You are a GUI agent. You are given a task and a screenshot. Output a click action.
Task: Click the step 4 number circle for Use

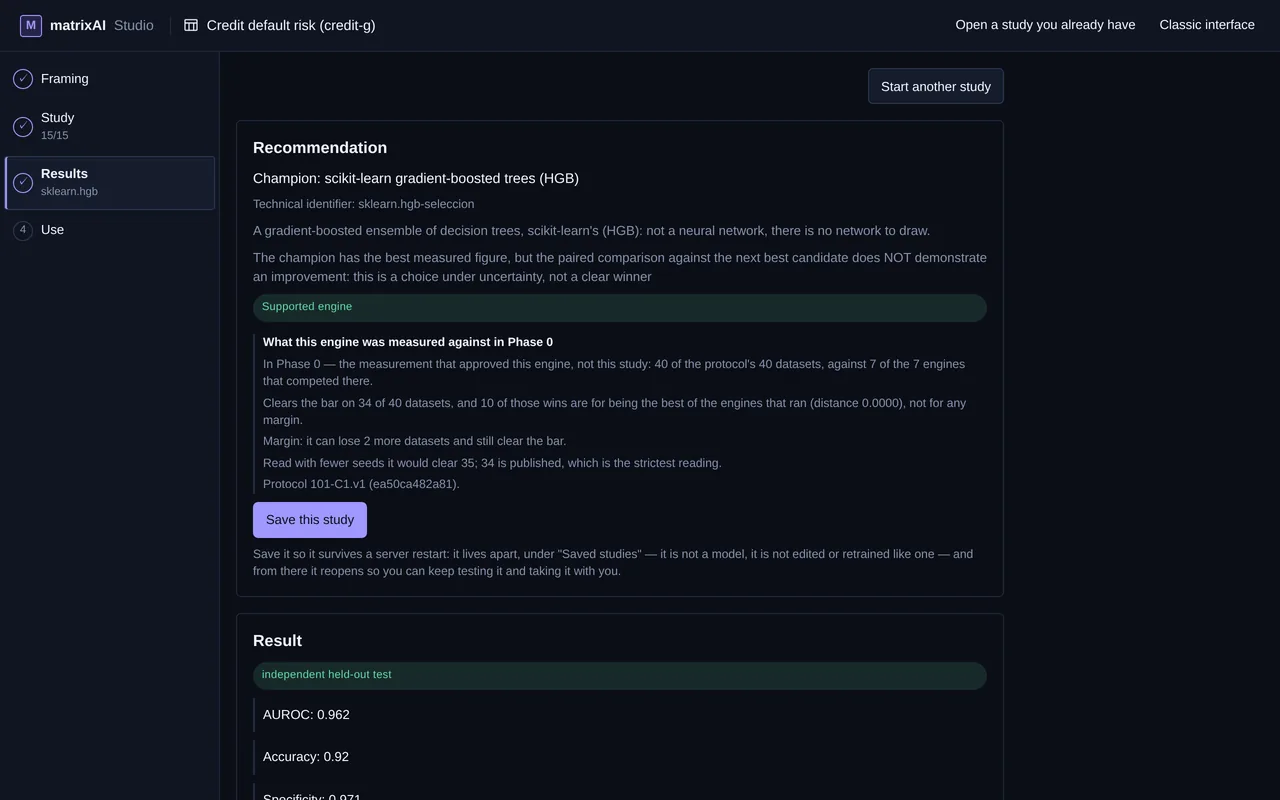pyautogui.click(x=23, y=230)
